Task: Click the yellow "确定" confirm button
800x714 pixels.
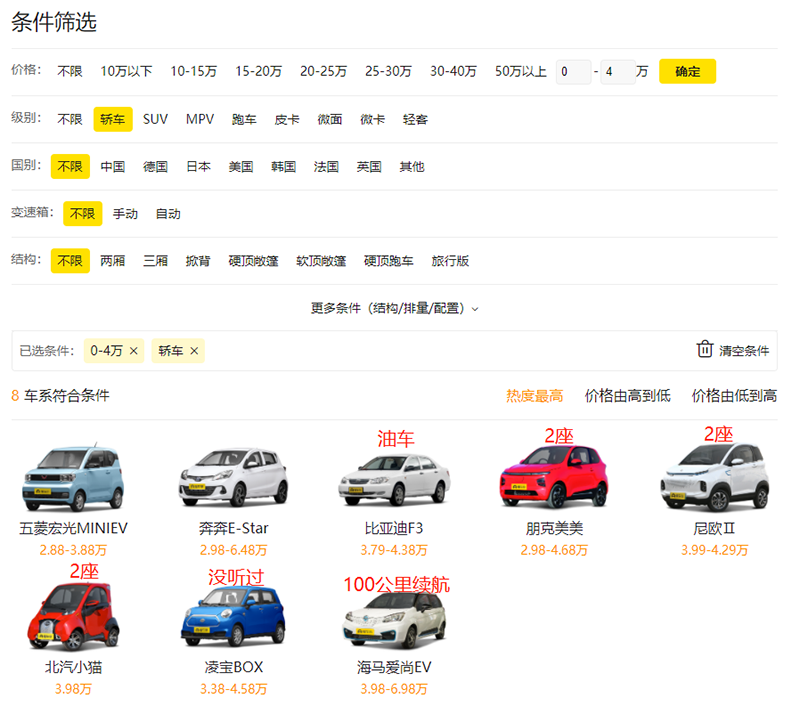Action: [687, 71]
